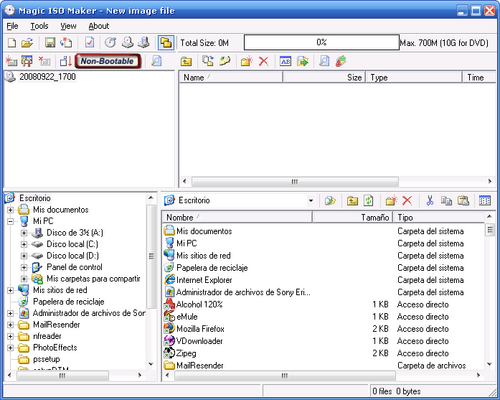The image size is (500, 400).
Task: Click the protected session keys icon
Action: click(x=27, y=61)
